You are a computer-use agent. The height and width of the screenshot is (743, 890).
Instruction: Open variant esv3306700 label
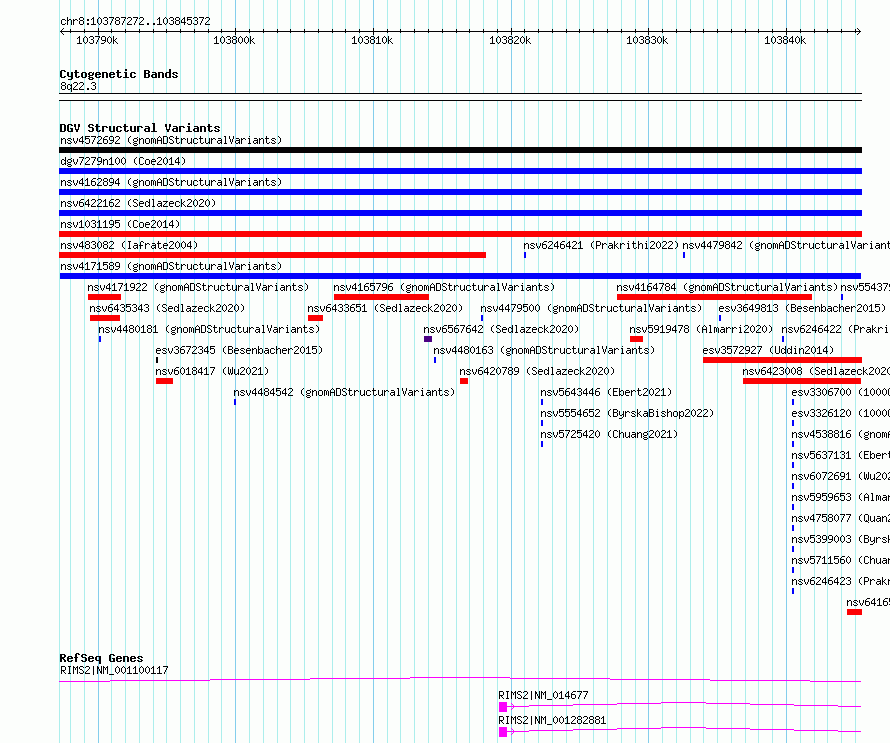(840, 392)
